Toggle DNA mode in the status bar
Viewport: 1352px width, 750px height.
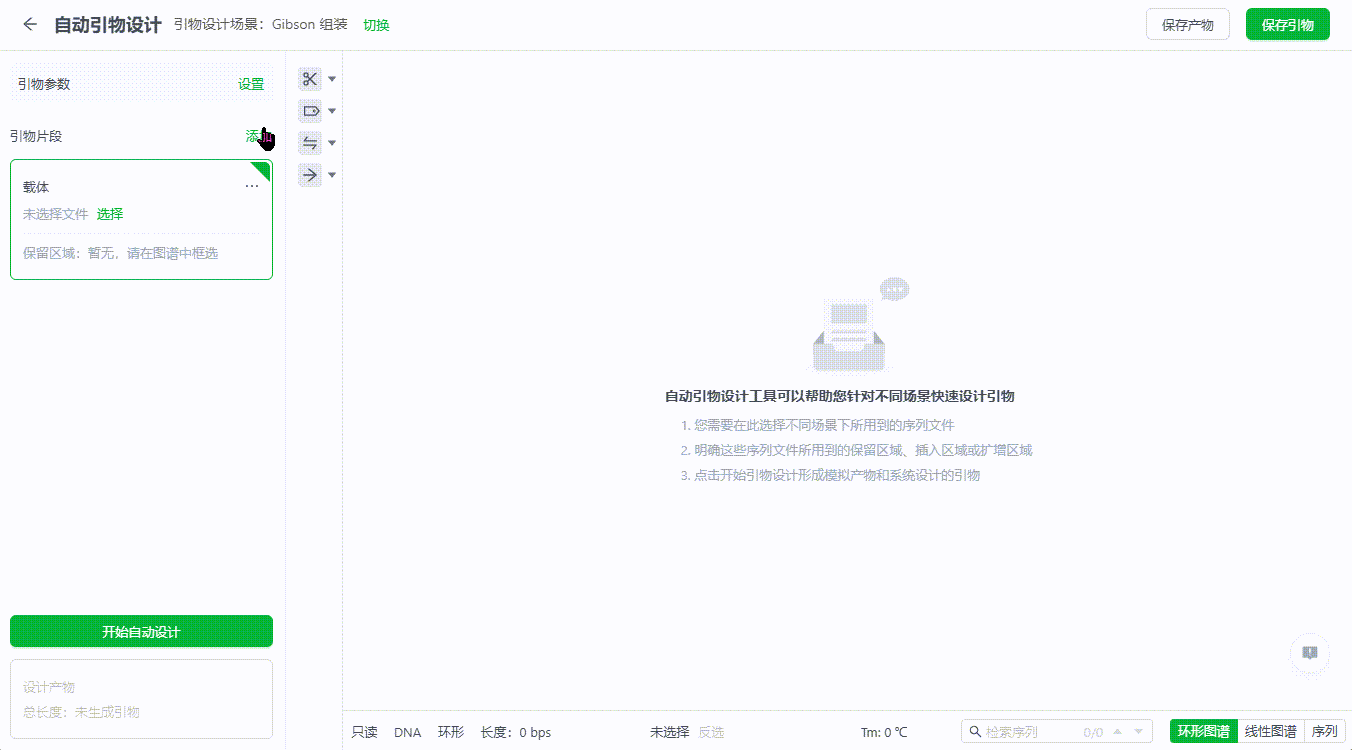407,731
